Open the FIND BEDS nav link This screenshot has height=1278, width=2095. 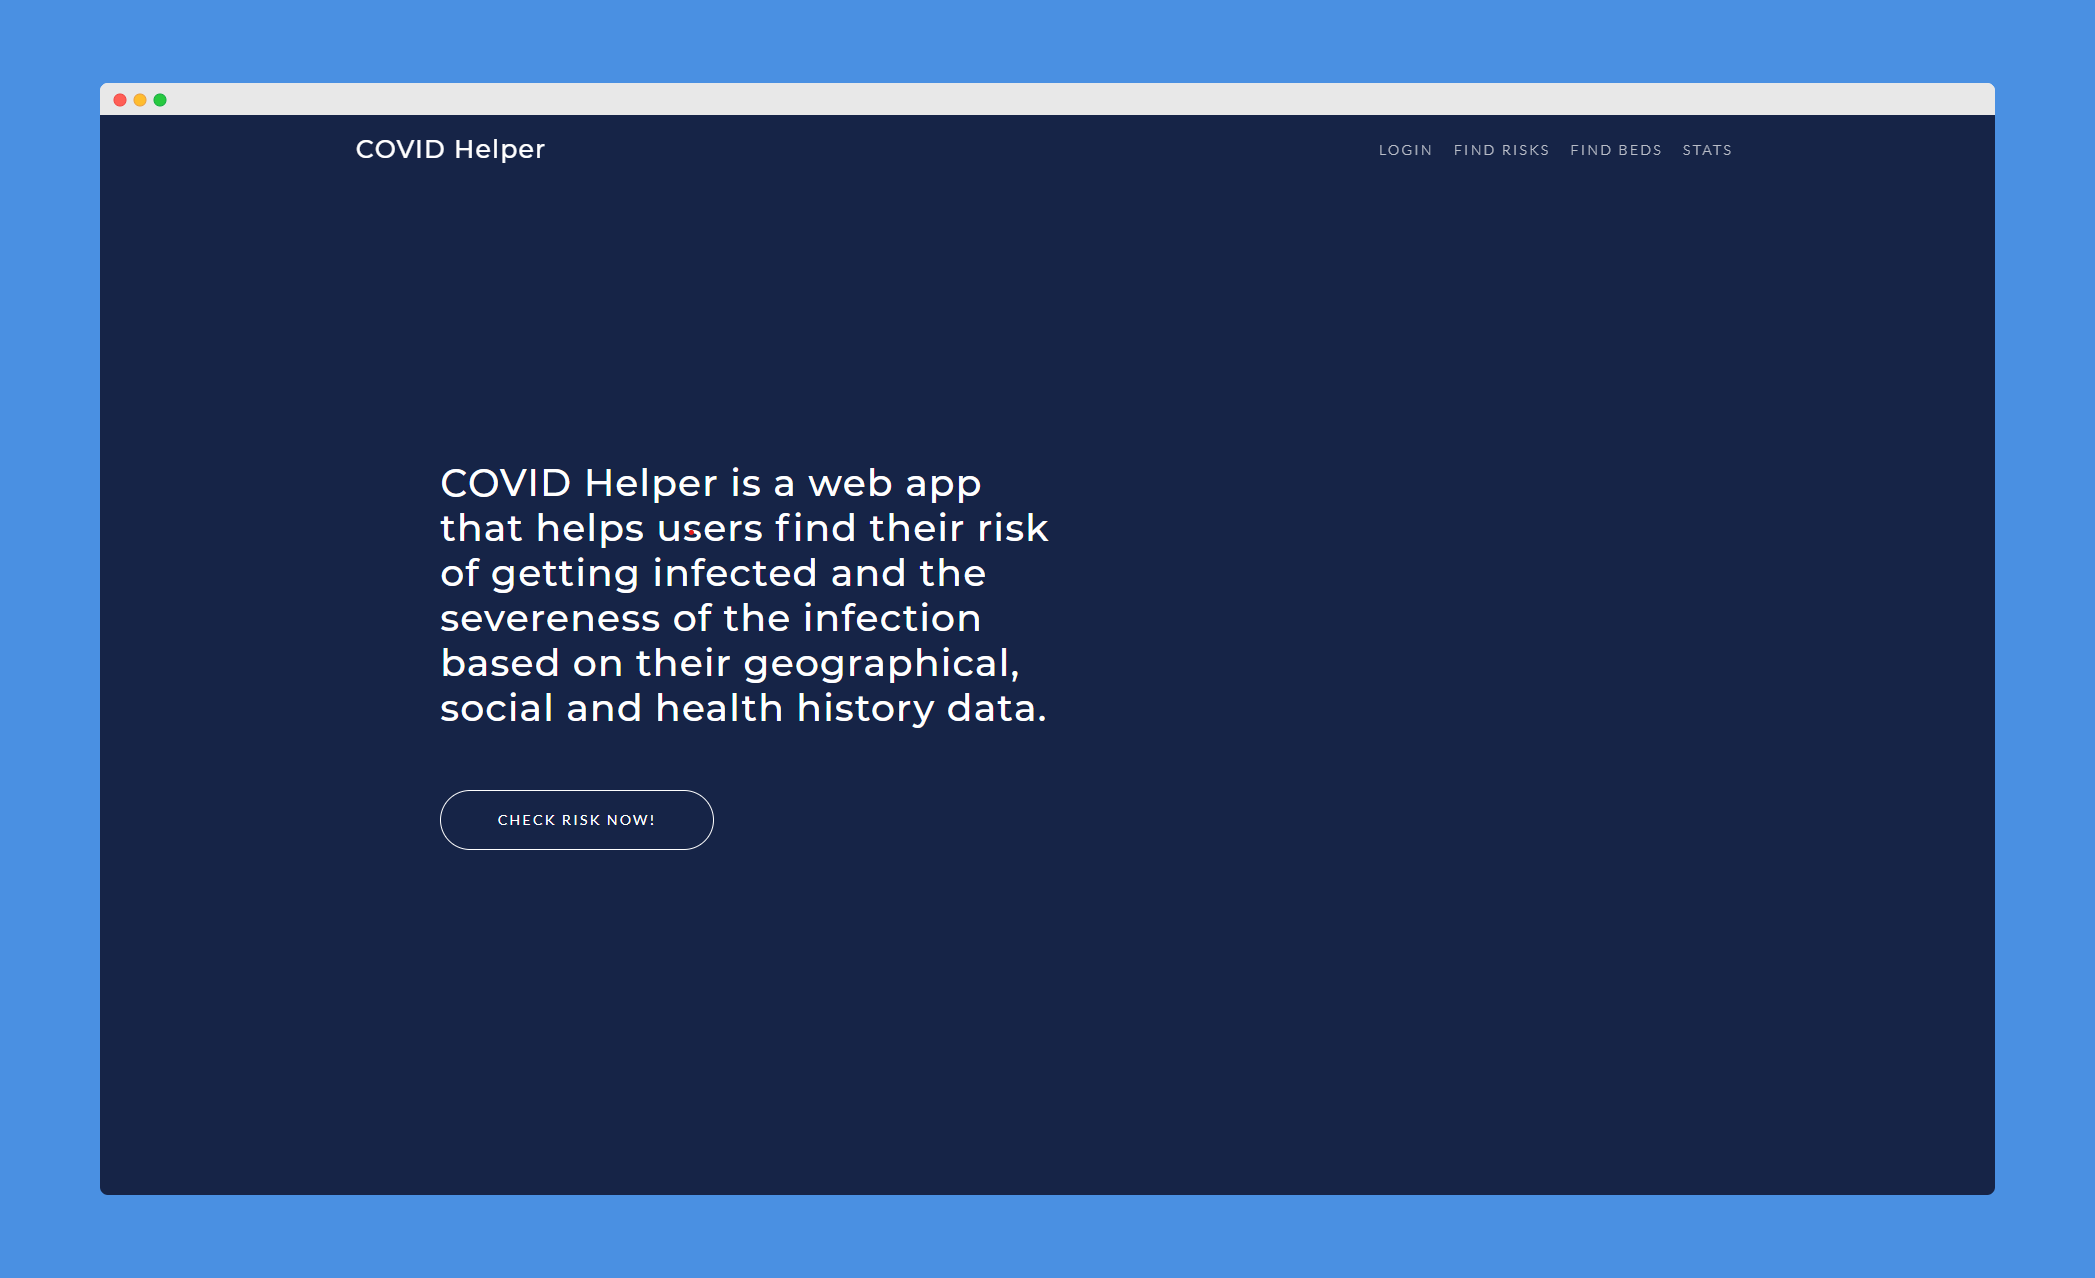pyautogui.click(x=1615, y=150)
